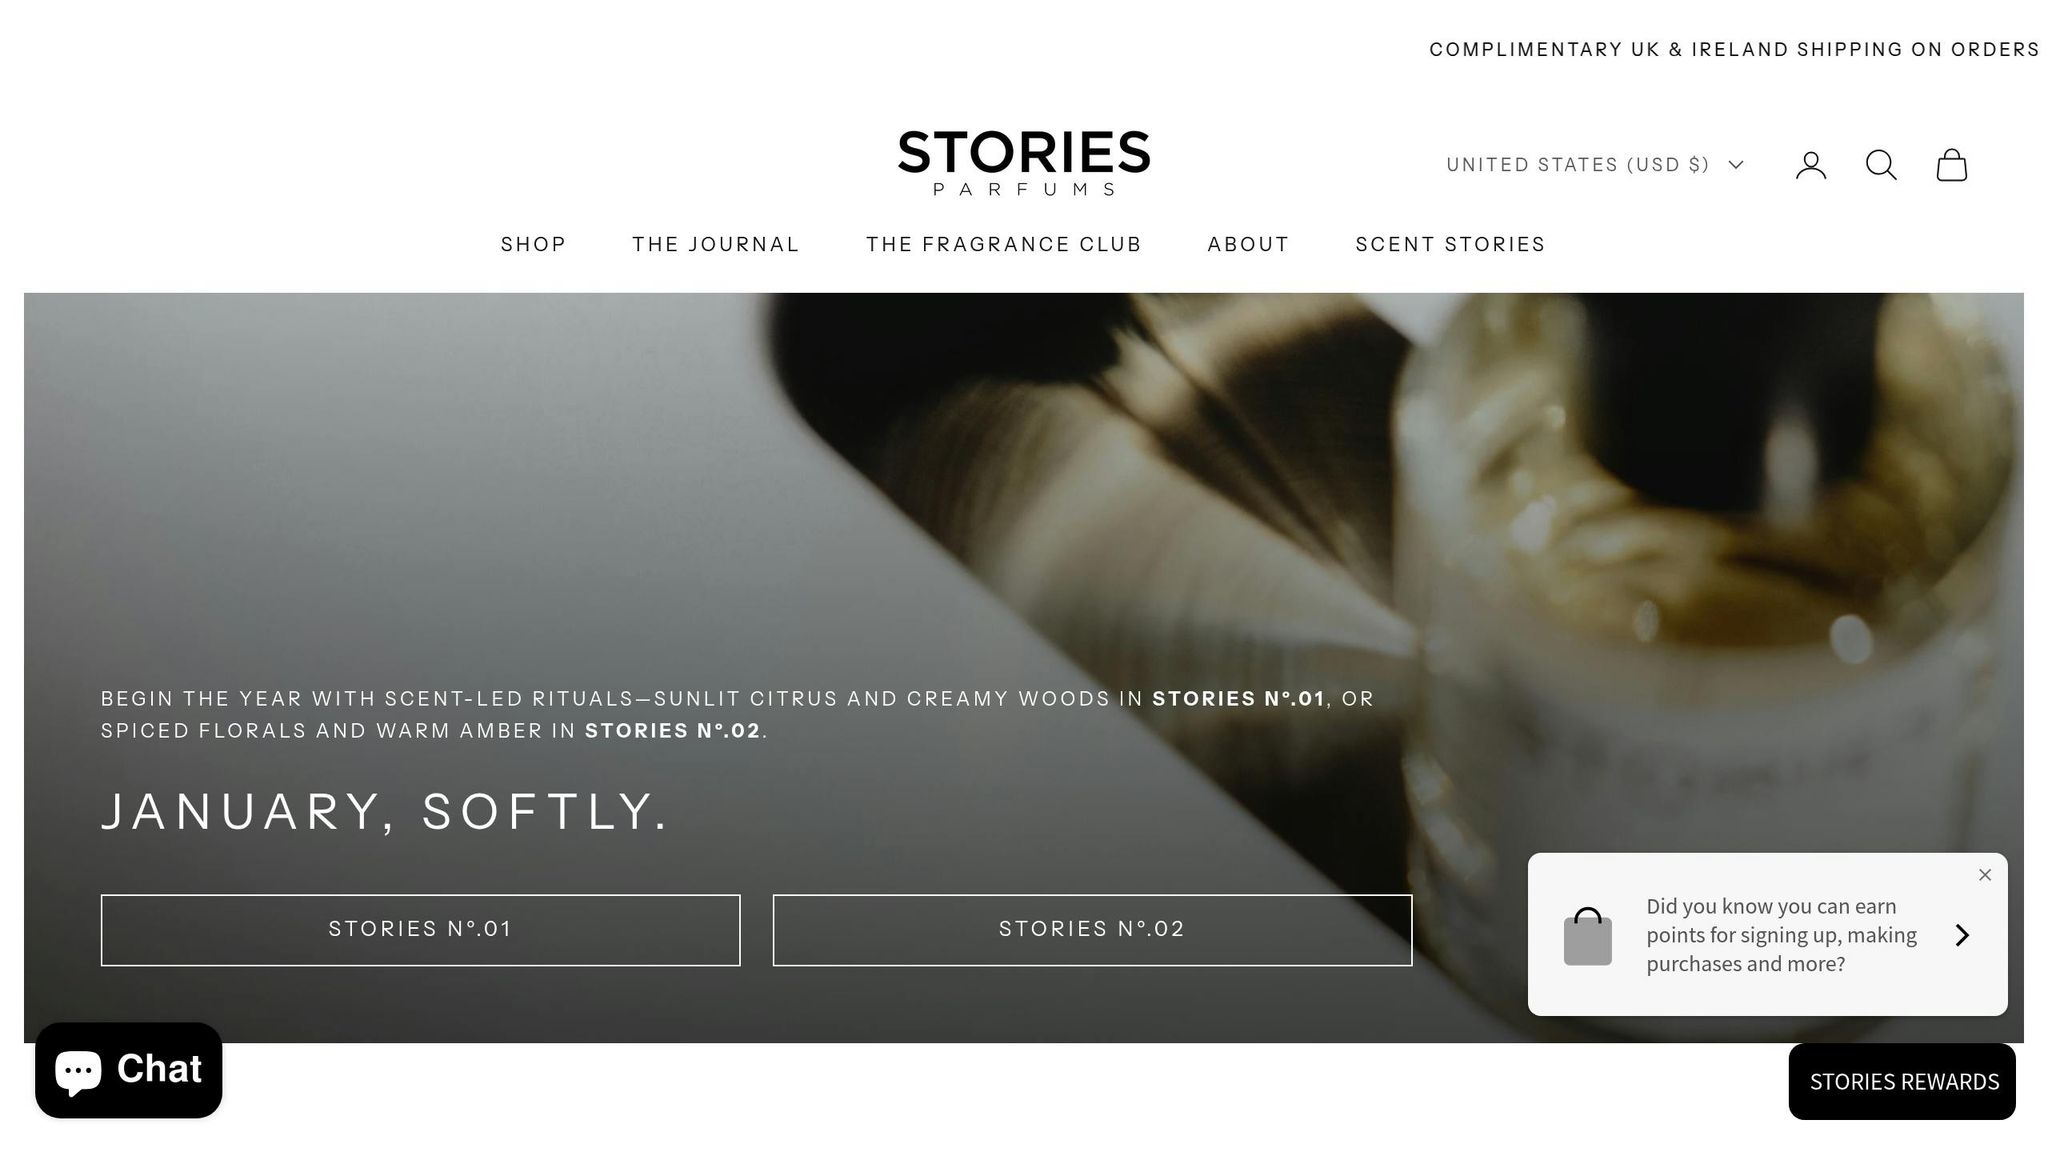Open the Stories Rewards launcher

pyautogui.click(x=1902, y=1082)
